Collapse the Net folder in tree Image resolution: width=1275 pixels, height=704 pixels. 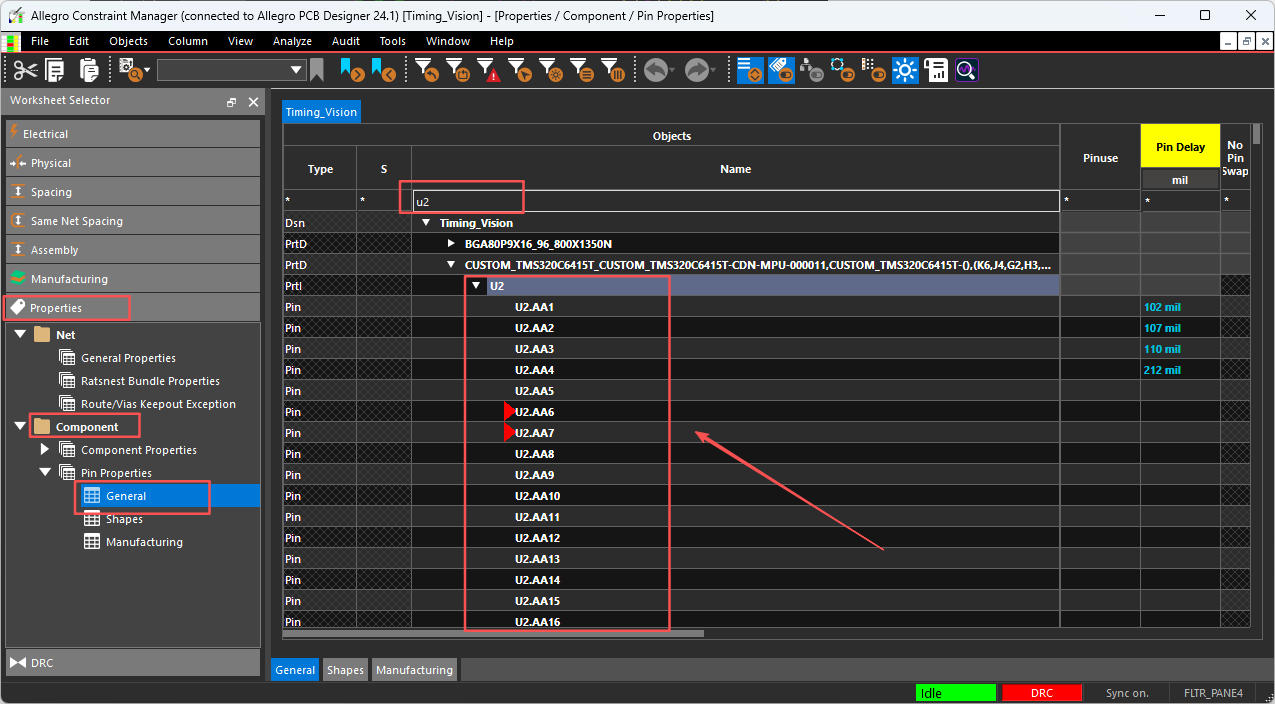(20, 335)
